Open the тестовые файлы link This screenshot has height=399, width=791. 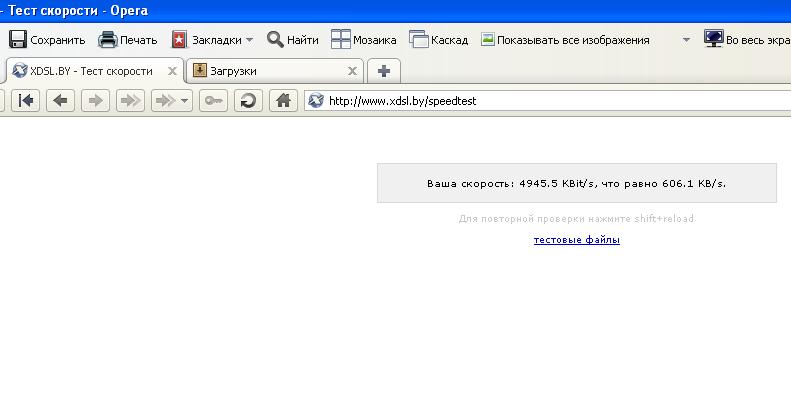coord(577,240)
